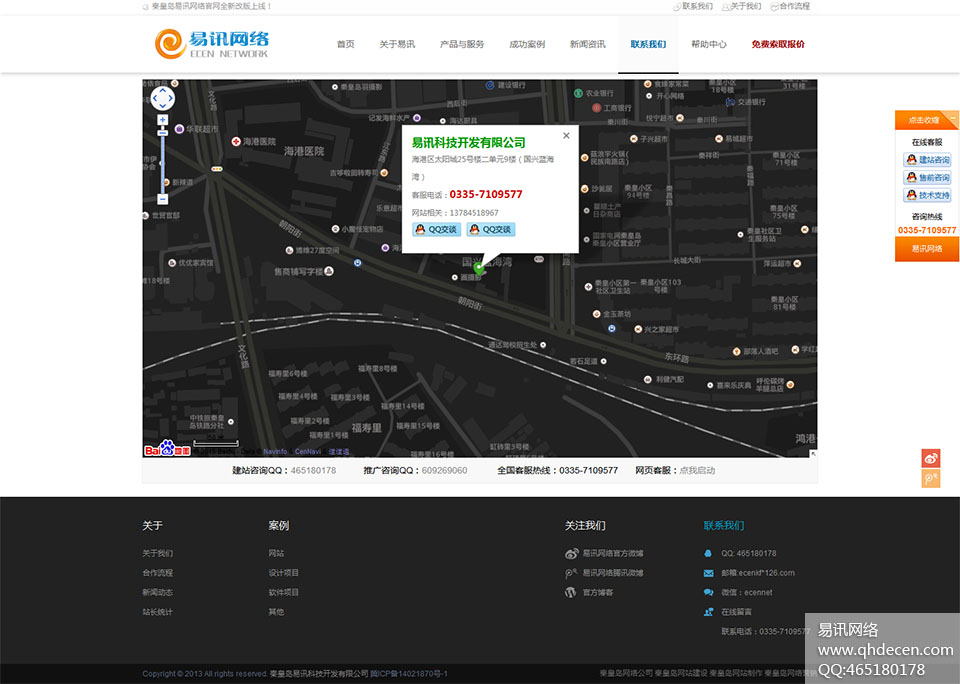Open 设计项目 in the footer
960x684 pixels.
(x=283, y=573)
